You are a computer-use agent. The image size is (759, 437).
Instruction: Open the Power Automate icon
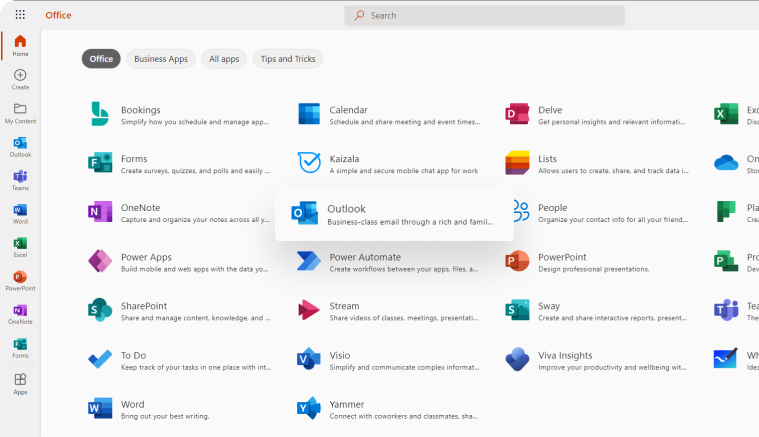(309, 261)
